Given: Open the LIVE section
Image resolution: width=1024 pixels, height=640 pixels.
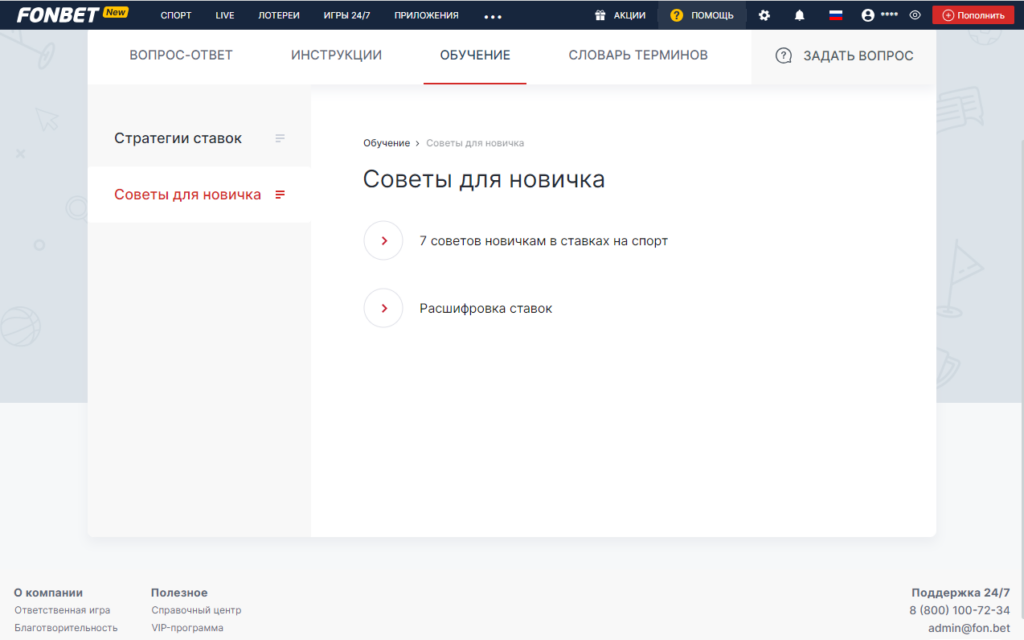Looking at the screenshot, I should pyautogui.click(x=225, y=15).
